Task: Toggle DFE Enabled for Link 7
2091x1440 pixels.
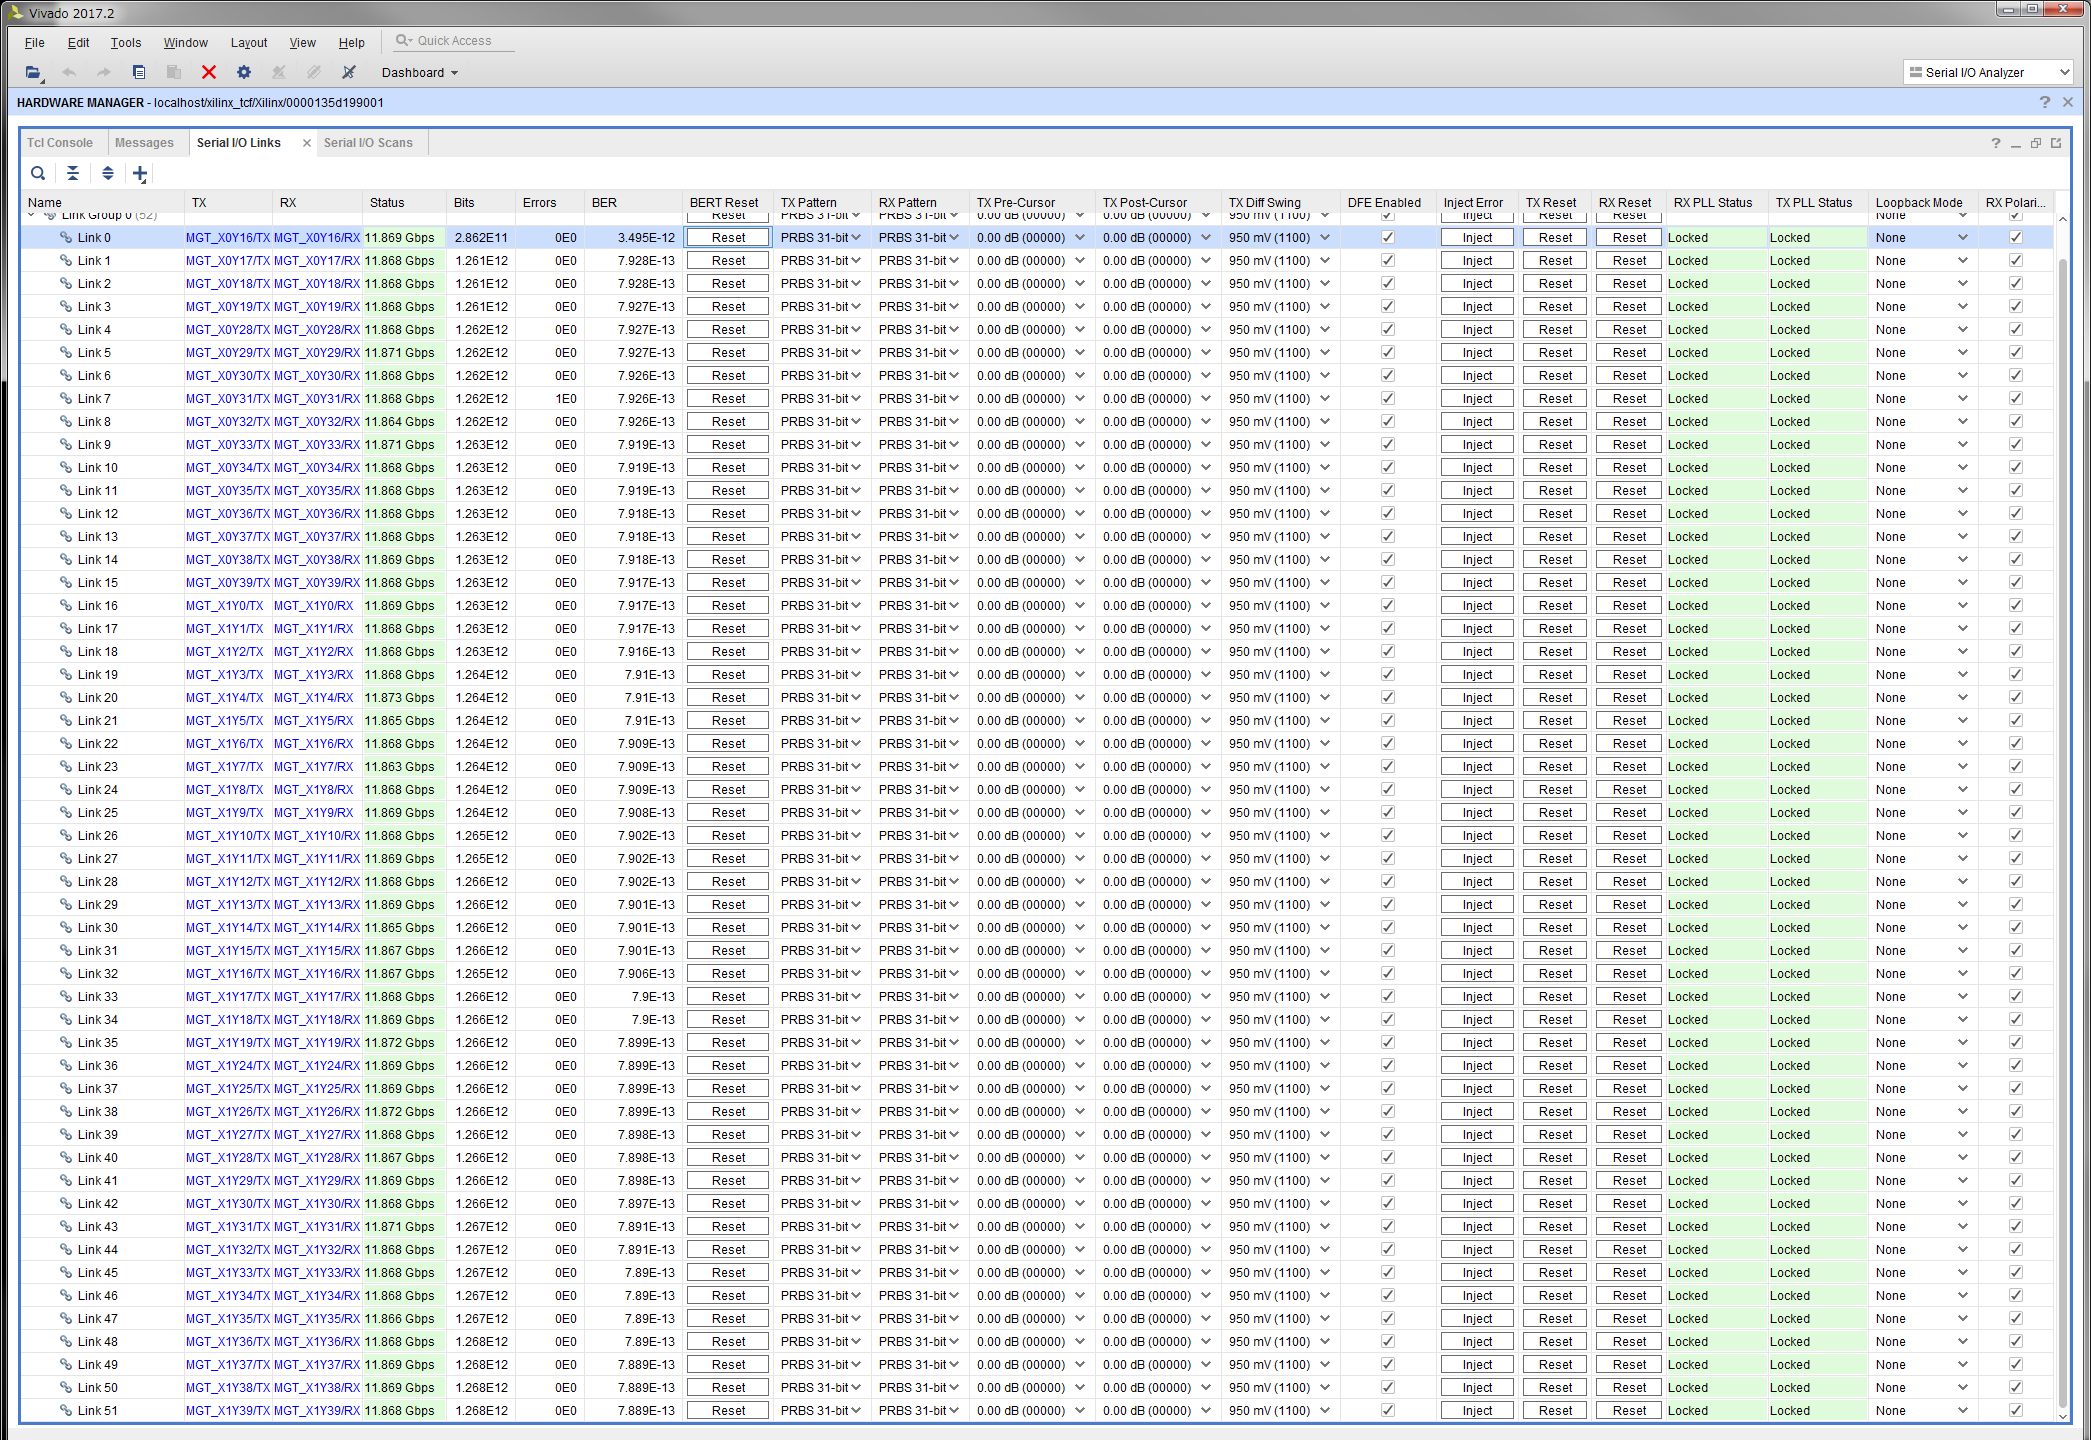Action: (1387, 399)
